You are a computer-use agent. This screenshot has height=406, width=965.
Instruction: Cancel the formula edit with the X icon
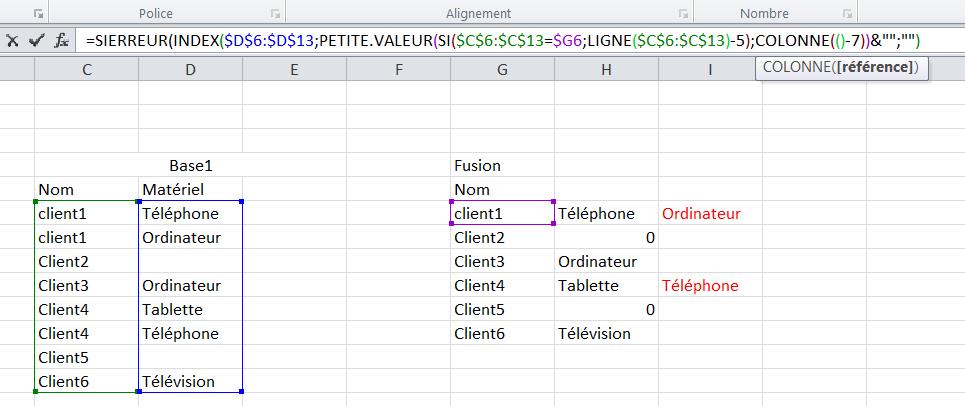pyautogui.click(x=13, y=41)
